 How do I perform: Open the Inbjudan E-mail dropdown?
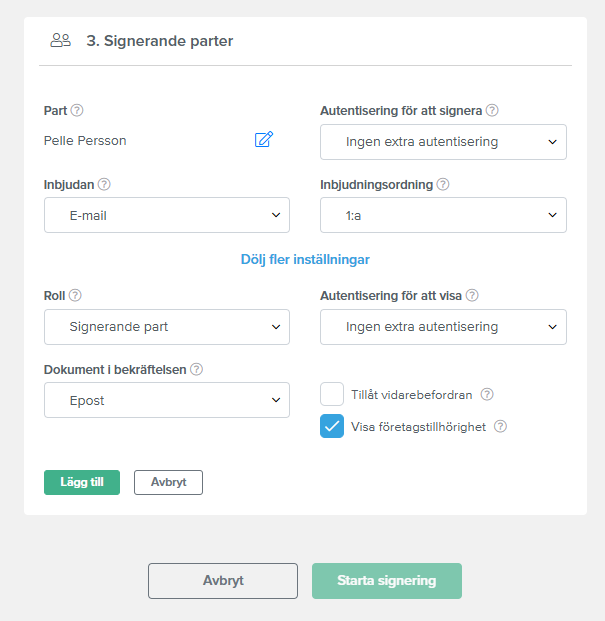click(x=167, y=215)
